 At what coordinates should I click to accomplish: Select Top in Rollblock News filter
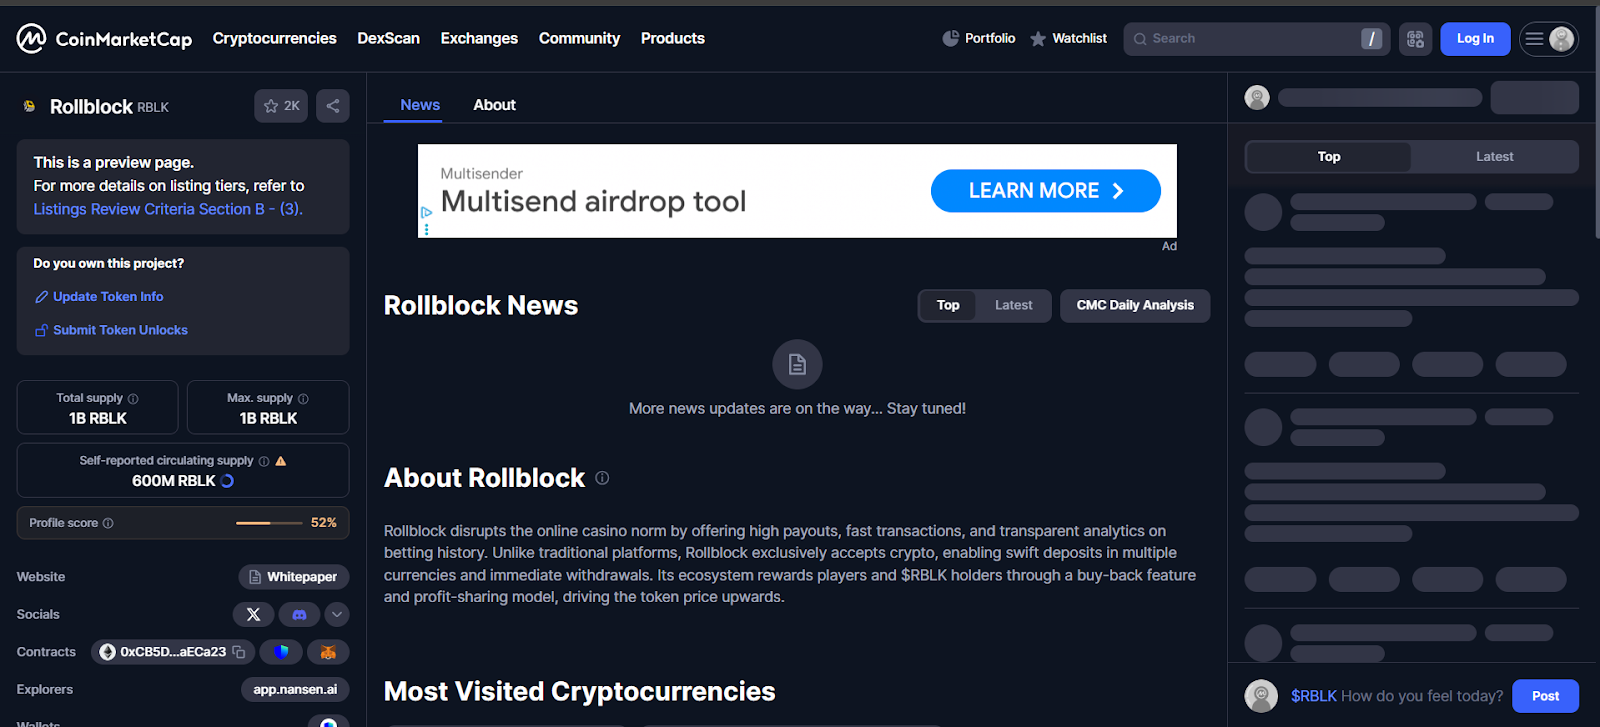(x=948, y=306)
